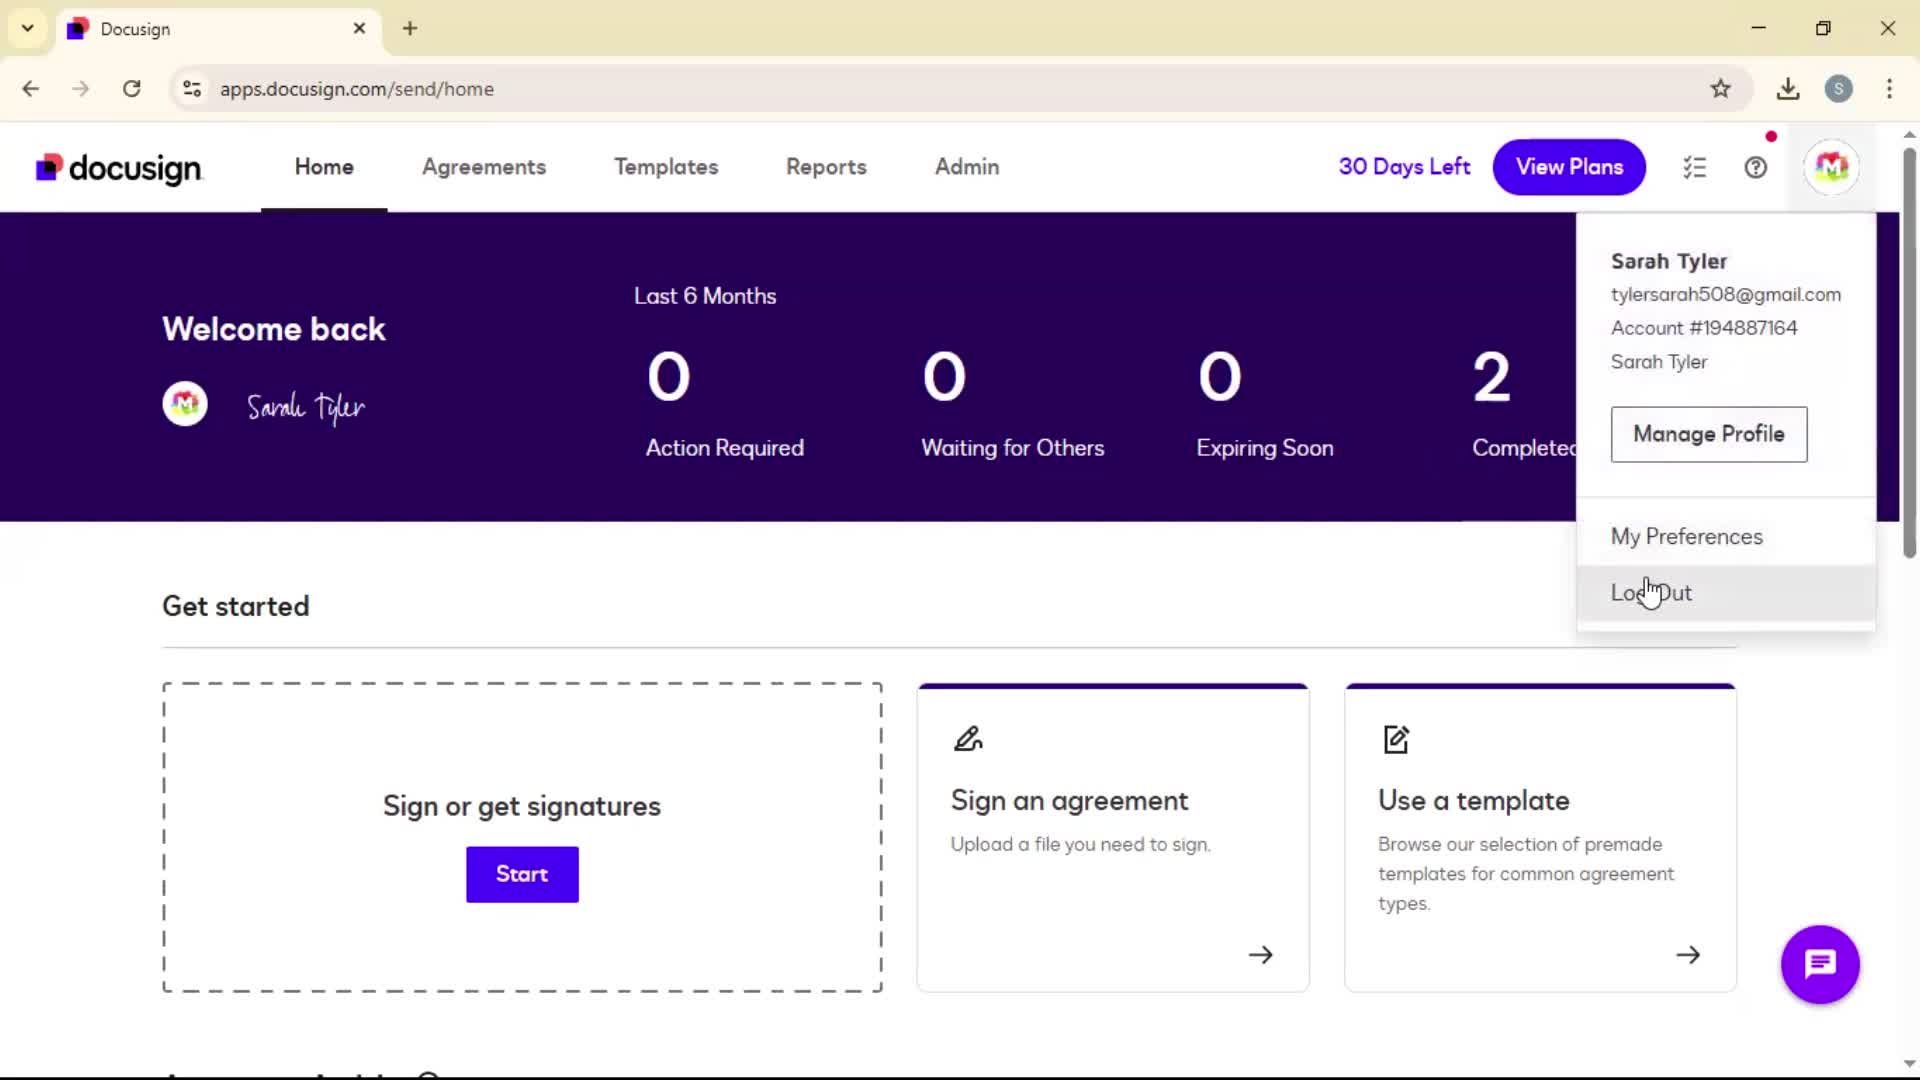Open the Chrome profile S icon

click(x=1838, y=89)
